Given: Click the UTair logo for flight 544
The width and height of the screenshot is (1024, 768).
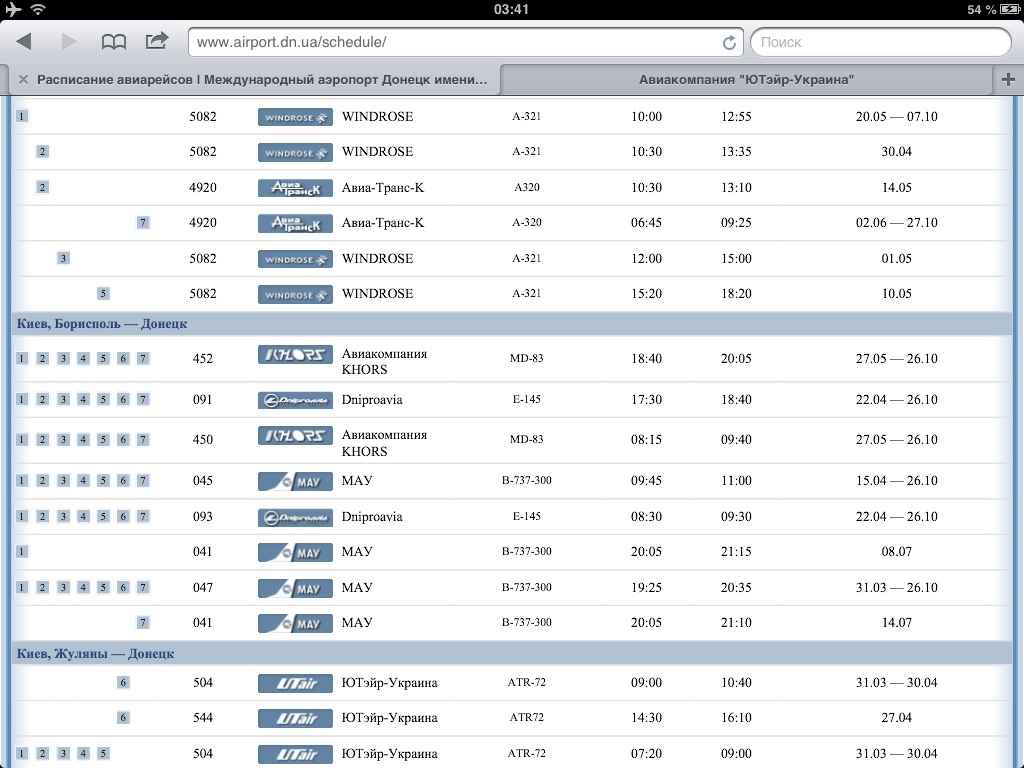Looking at the screenshot, I should pyautogui.click(x=295, y=718).
